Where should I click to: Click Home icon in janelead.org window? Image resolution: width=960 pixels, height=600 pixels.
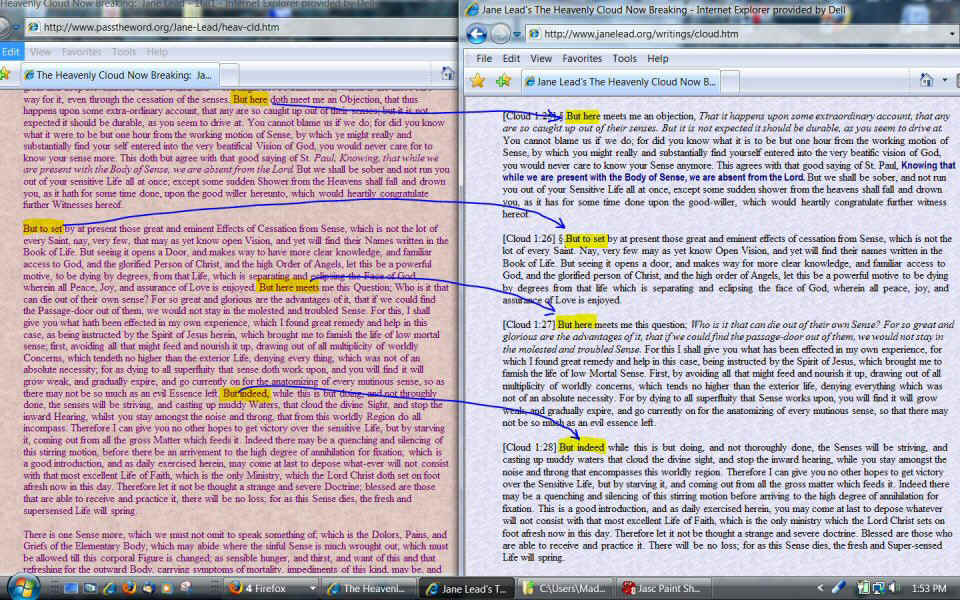click(926, 80)
